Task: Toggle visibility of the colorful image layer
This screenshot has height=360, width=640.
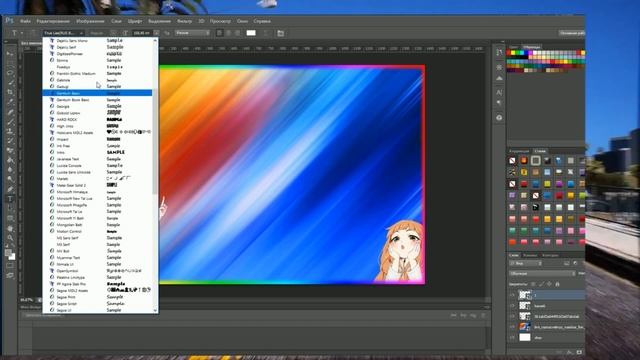Action: (x=512, y=327)
